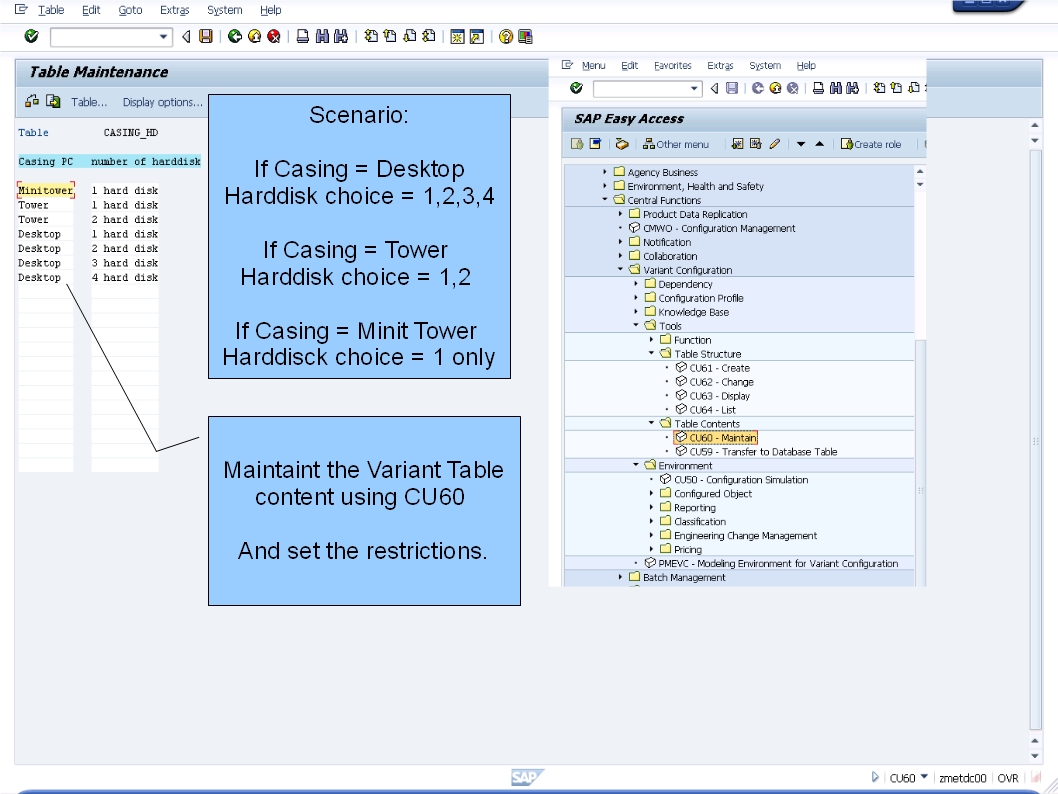Expand the Agency Business folder
Viewport: 1058px width, 794px height.
(x=605, y=171)
